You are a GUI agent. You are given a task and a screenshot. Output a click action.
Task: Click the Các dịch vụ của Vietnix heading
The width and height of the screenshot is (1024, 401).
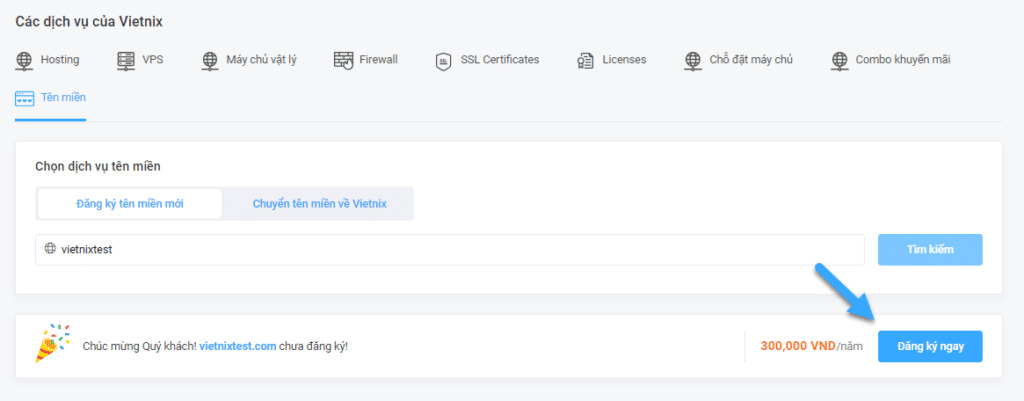[x=89, y=22]
